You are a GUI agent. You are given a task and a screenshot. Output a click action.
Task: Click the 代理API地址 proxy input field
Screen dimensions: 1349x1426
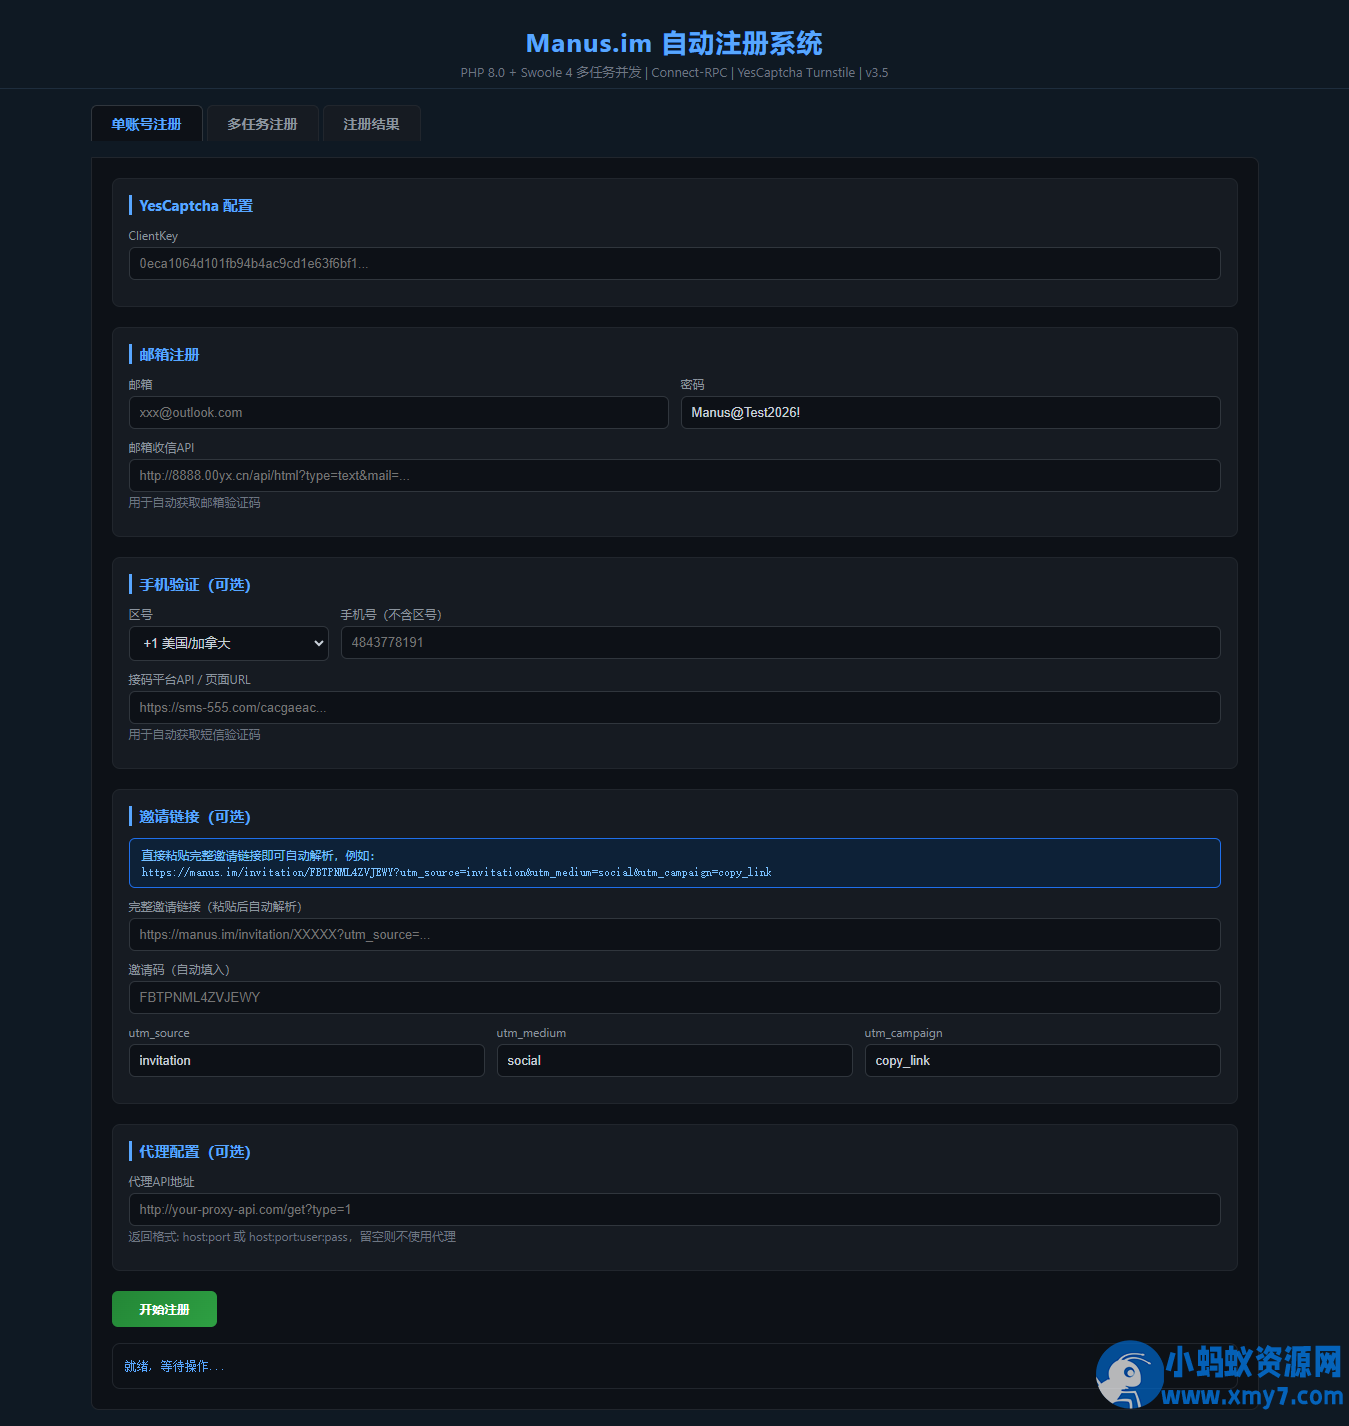pos(674,1210)
